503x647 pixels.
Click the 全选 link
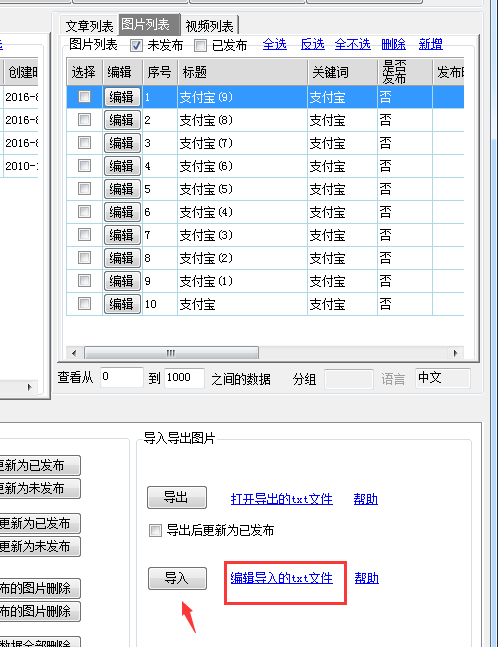(x=274, y=44)
